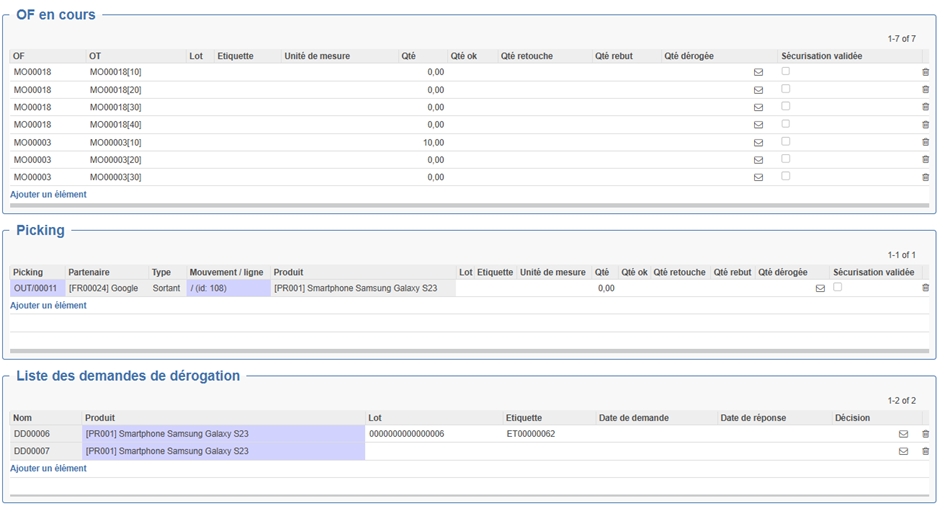Delete the MO00003[30] row using trash icon

(x=925, y=177)
